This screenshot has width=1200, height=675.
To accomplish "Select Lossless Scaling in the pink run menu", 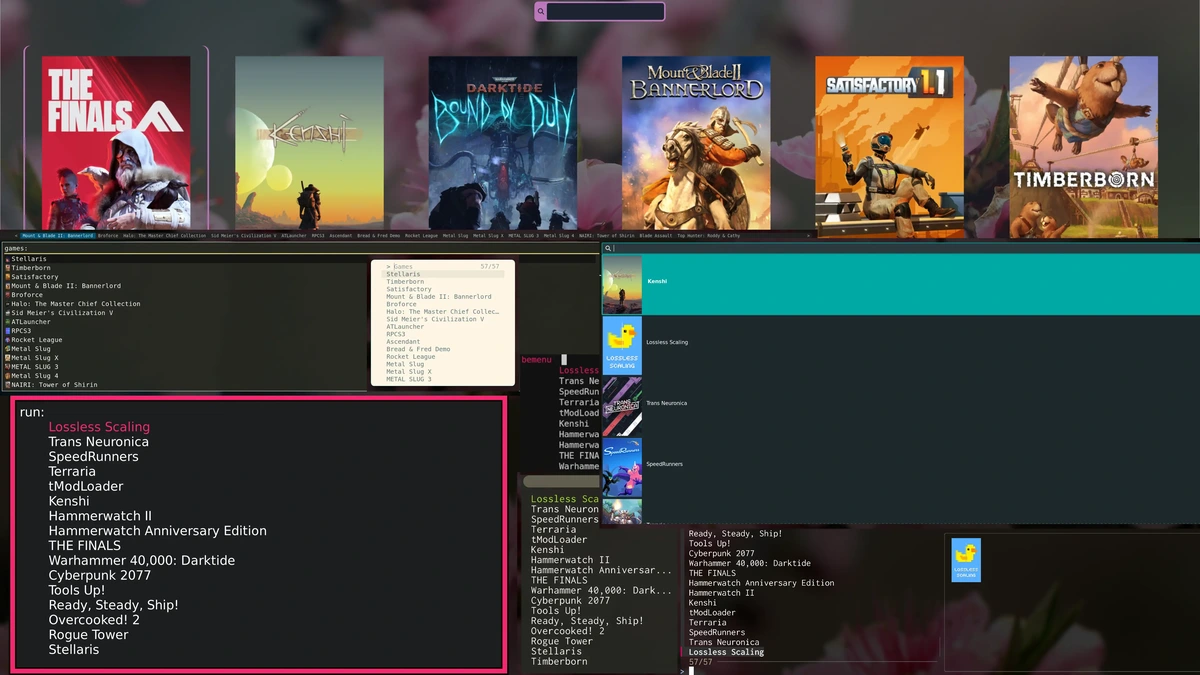I will 99,426.
